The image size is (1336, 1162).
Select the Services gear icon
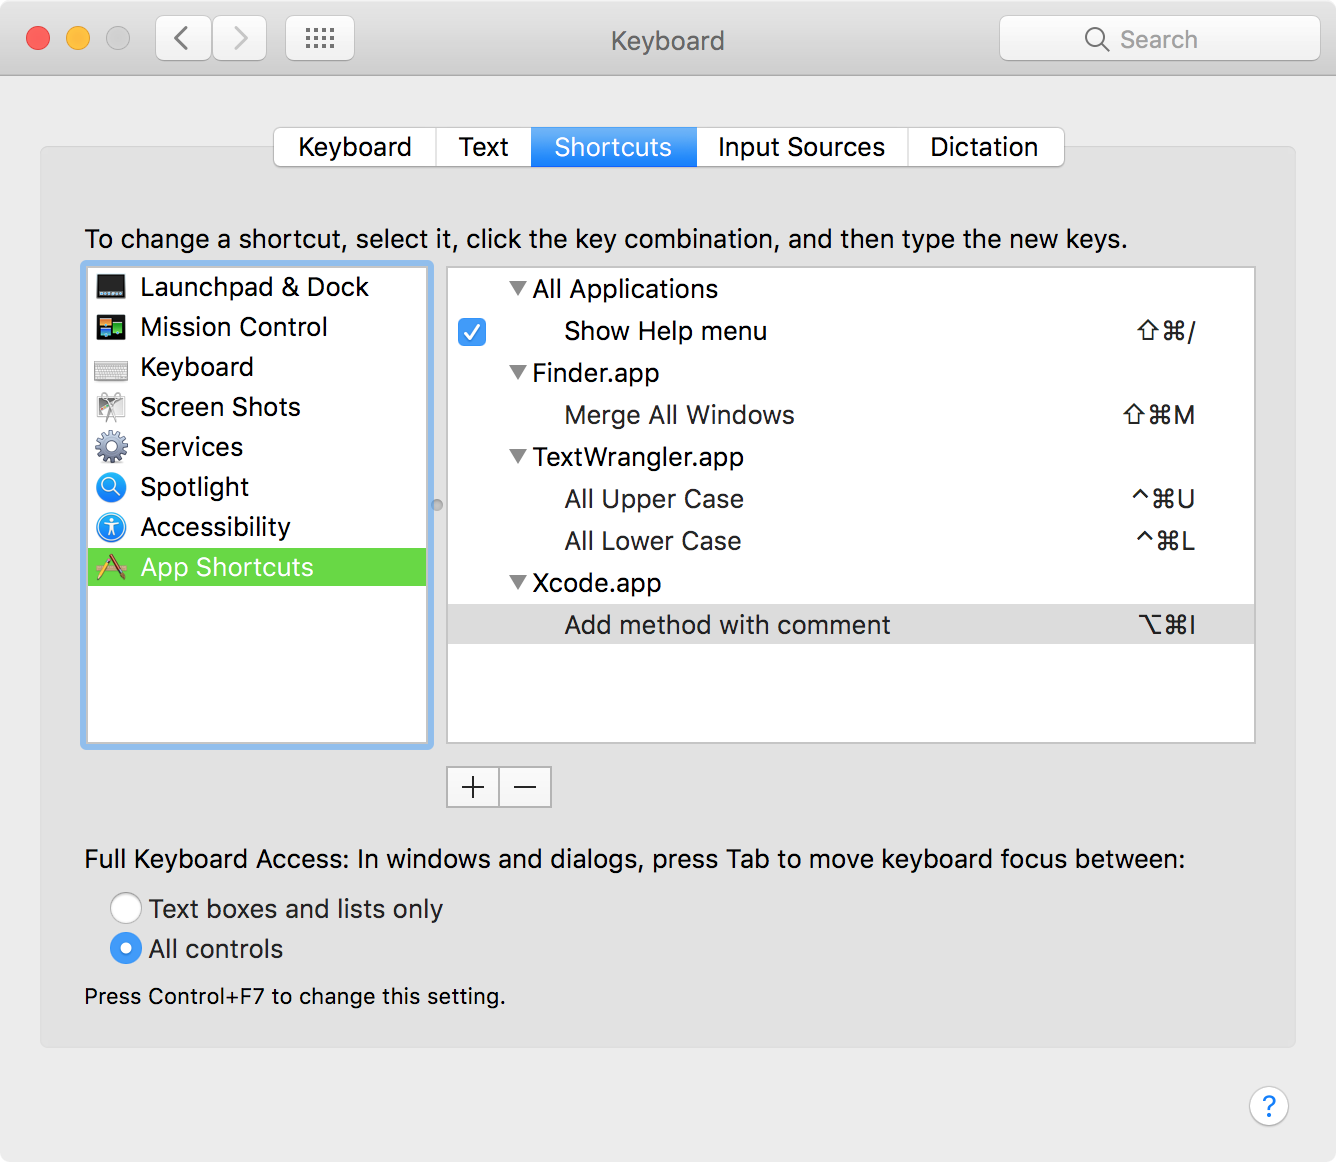click(x=111, y=447)
